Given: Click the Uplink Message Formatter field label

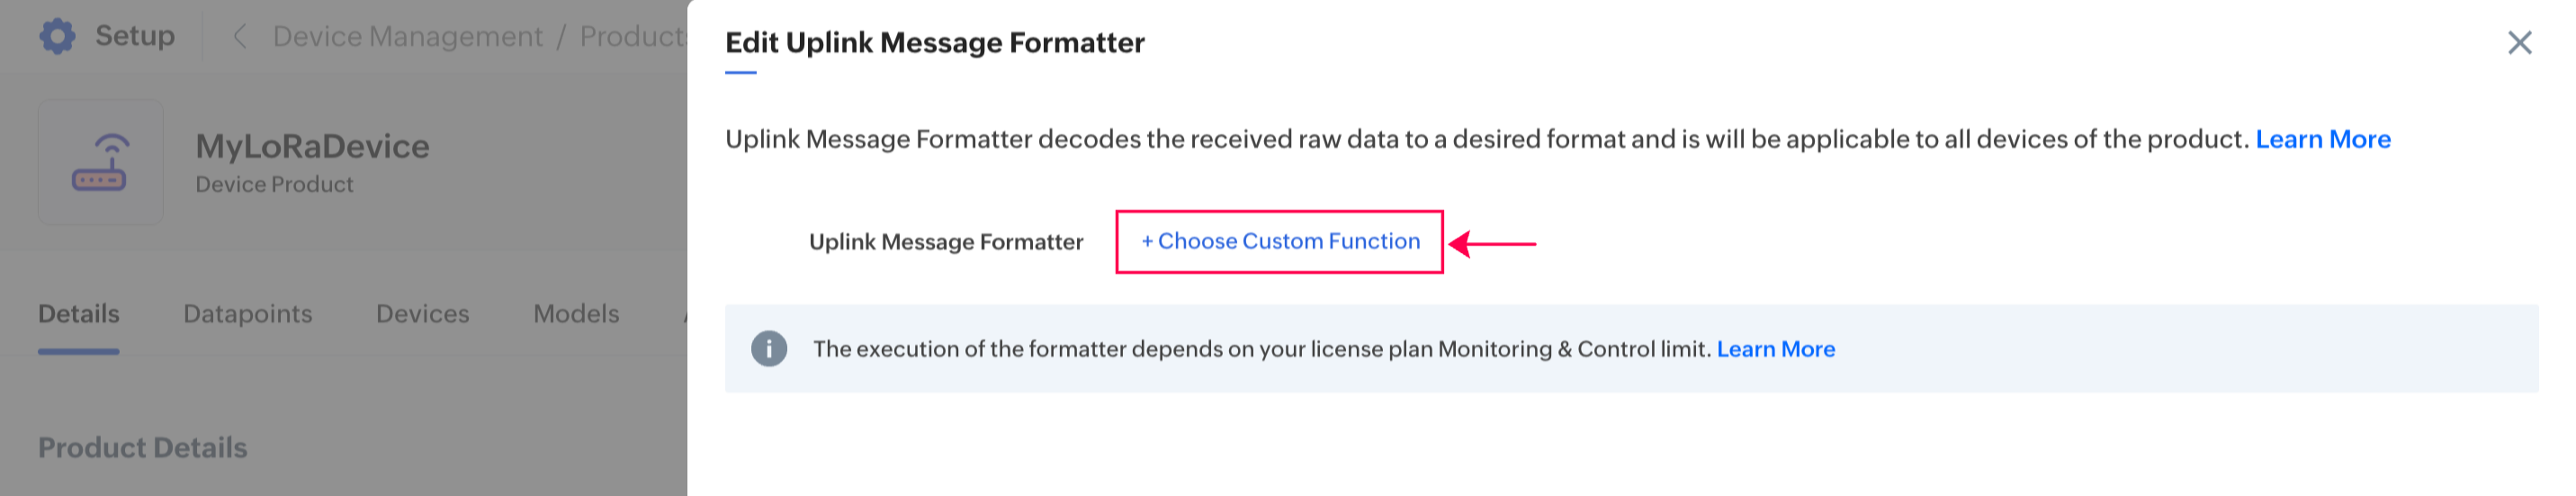Looking at the screenshot, I should click(x=945, y=242).
